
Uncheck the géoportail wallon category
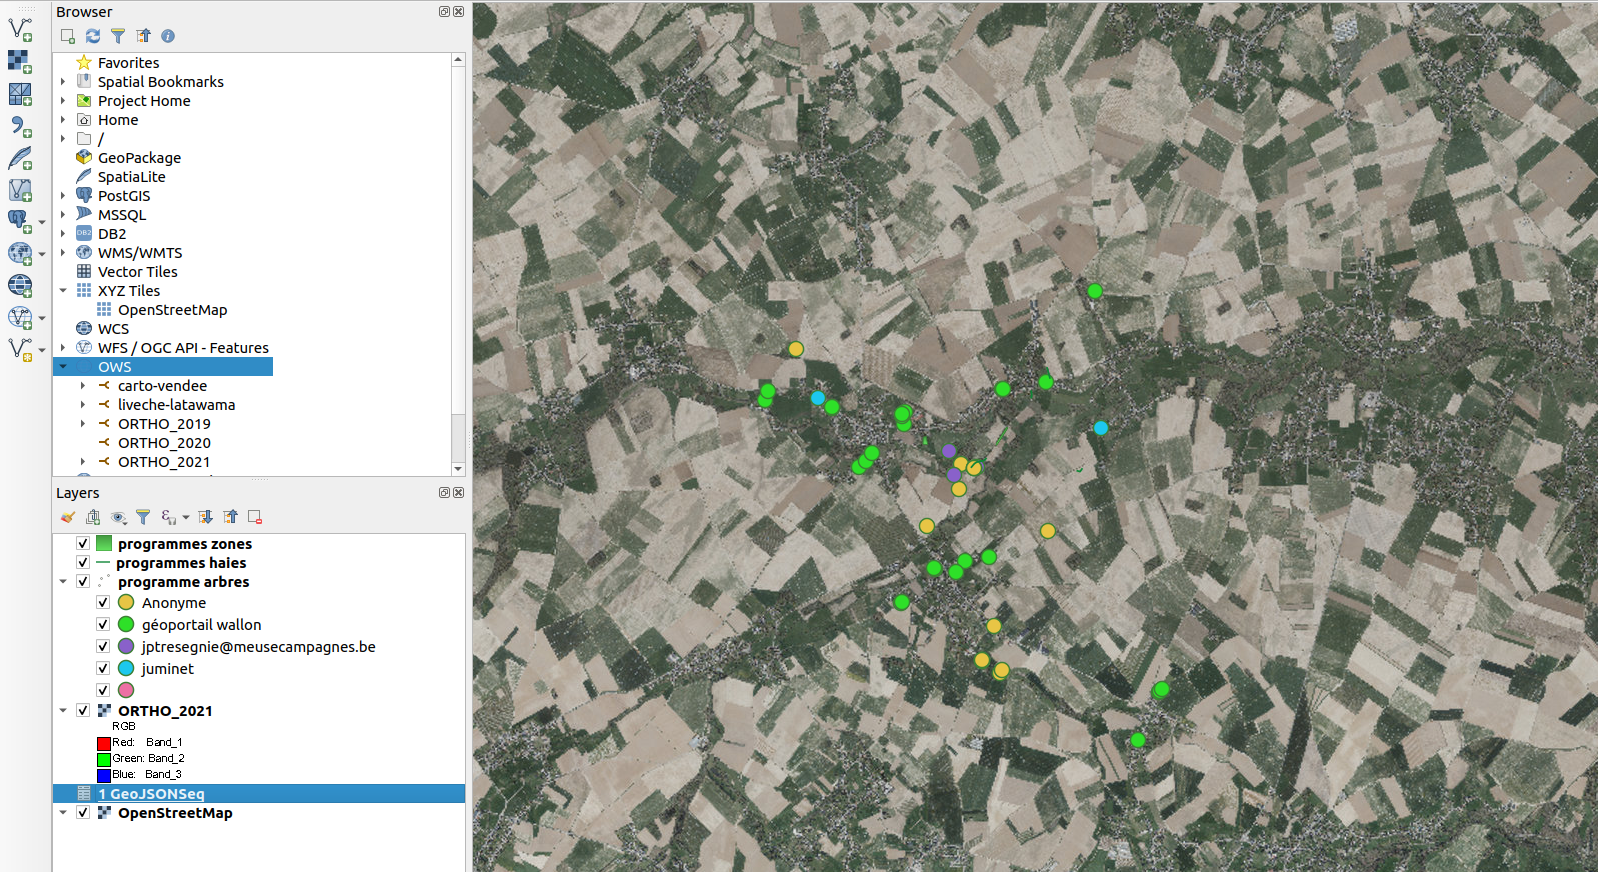(103, 625)
